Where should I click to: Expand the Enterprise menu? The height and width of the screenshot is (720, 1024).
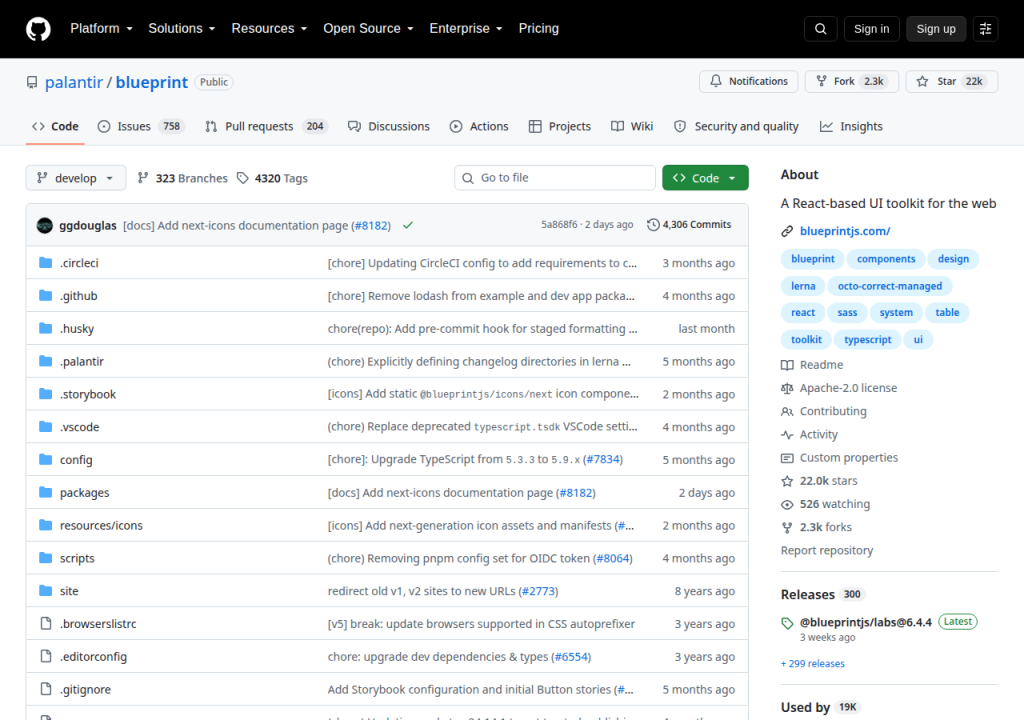[466, 29]
